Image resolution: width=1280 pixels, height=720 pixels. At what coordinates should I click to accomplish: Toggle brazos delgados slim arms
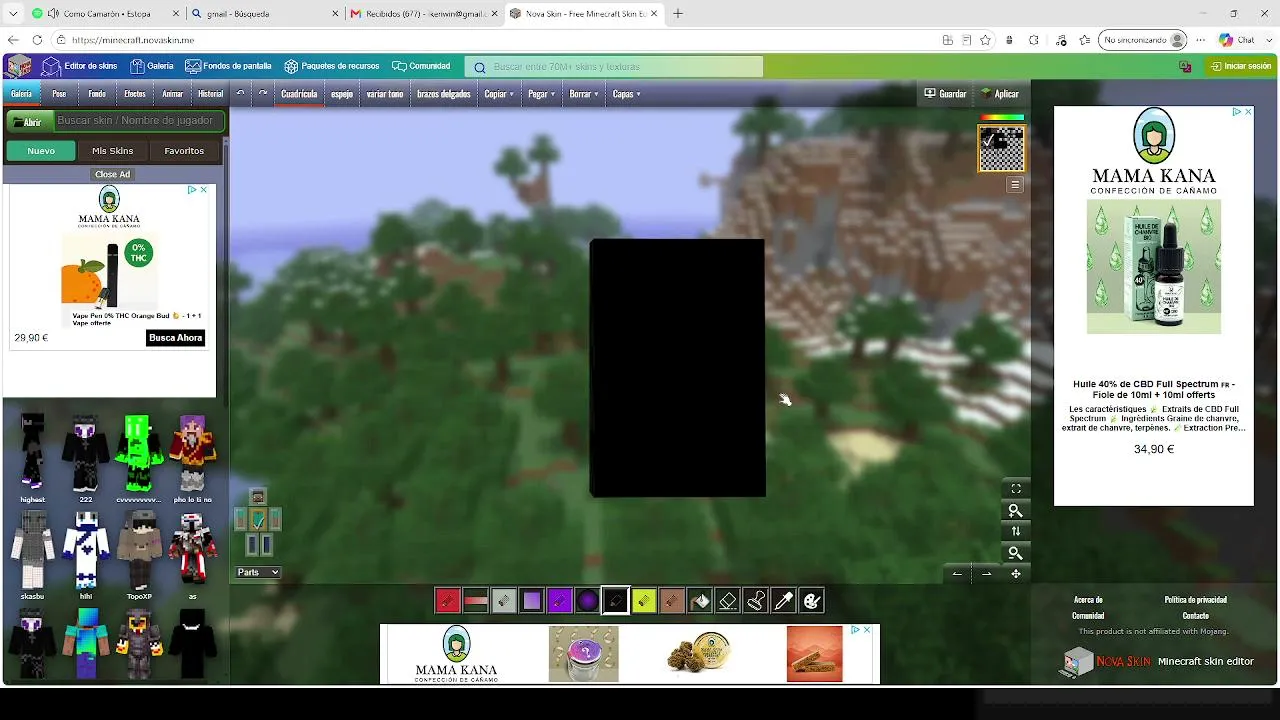[443, 94]
